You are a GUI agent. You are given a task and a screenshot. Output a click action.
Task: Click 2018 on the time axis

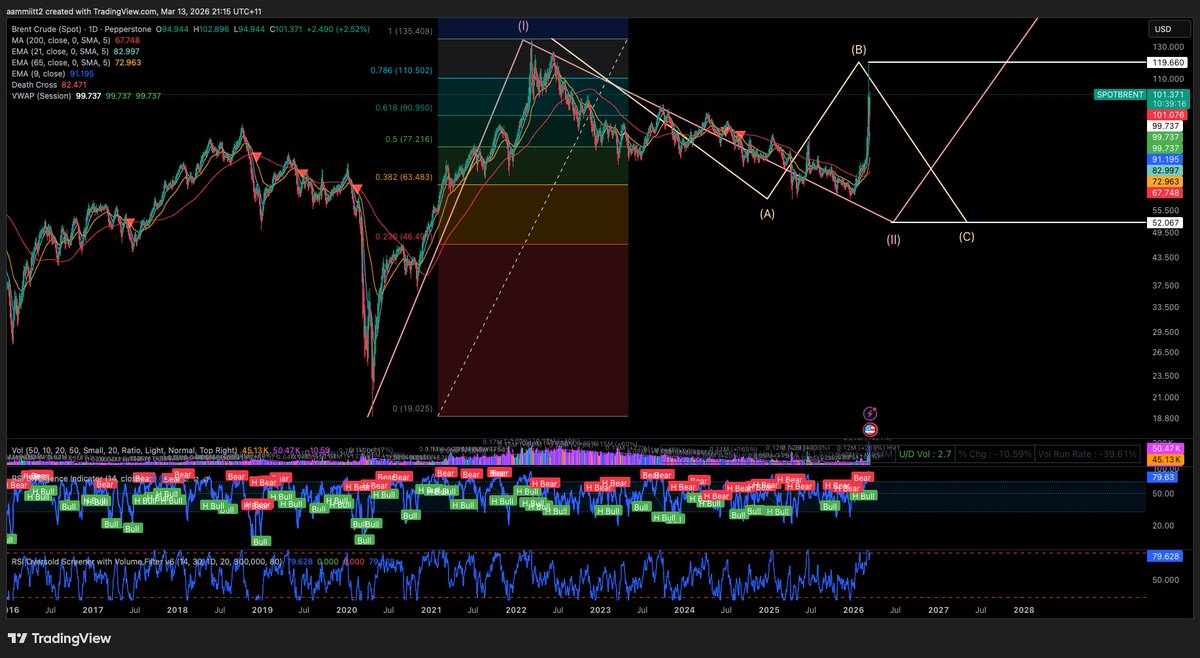click(177, 608)
